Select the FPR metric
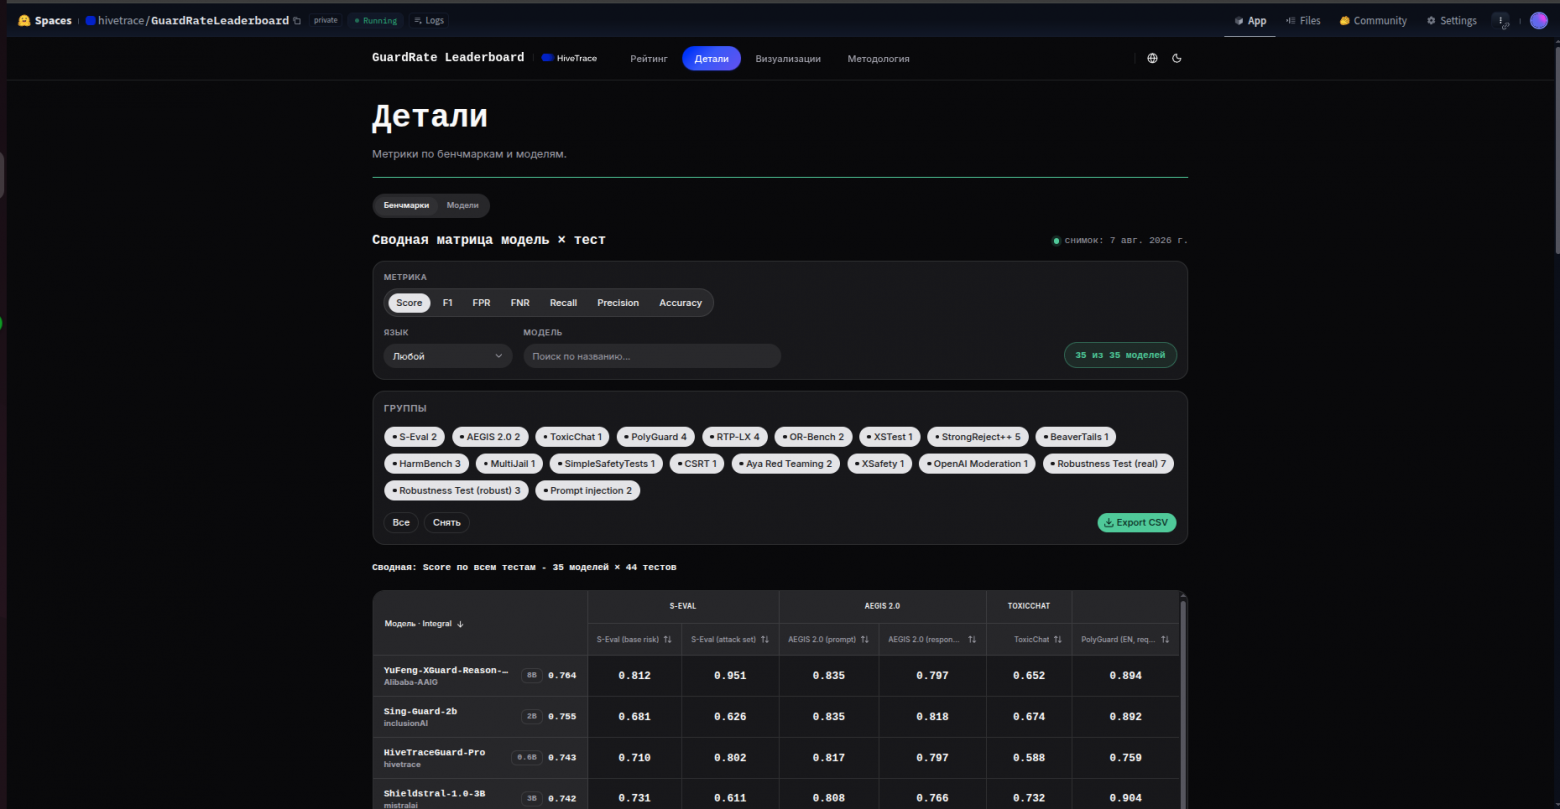Viewport: 1560px width, 809px height. point(481,303)
